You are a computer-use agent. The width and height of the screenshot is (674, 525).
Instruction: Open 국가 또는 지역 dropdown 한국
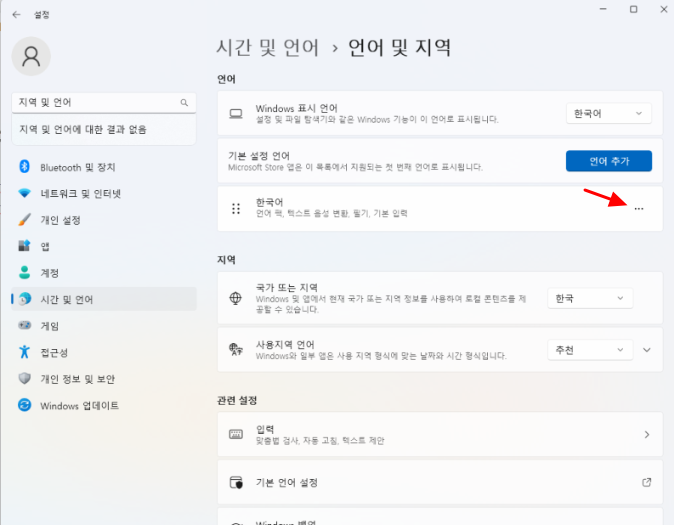point(590,298)
